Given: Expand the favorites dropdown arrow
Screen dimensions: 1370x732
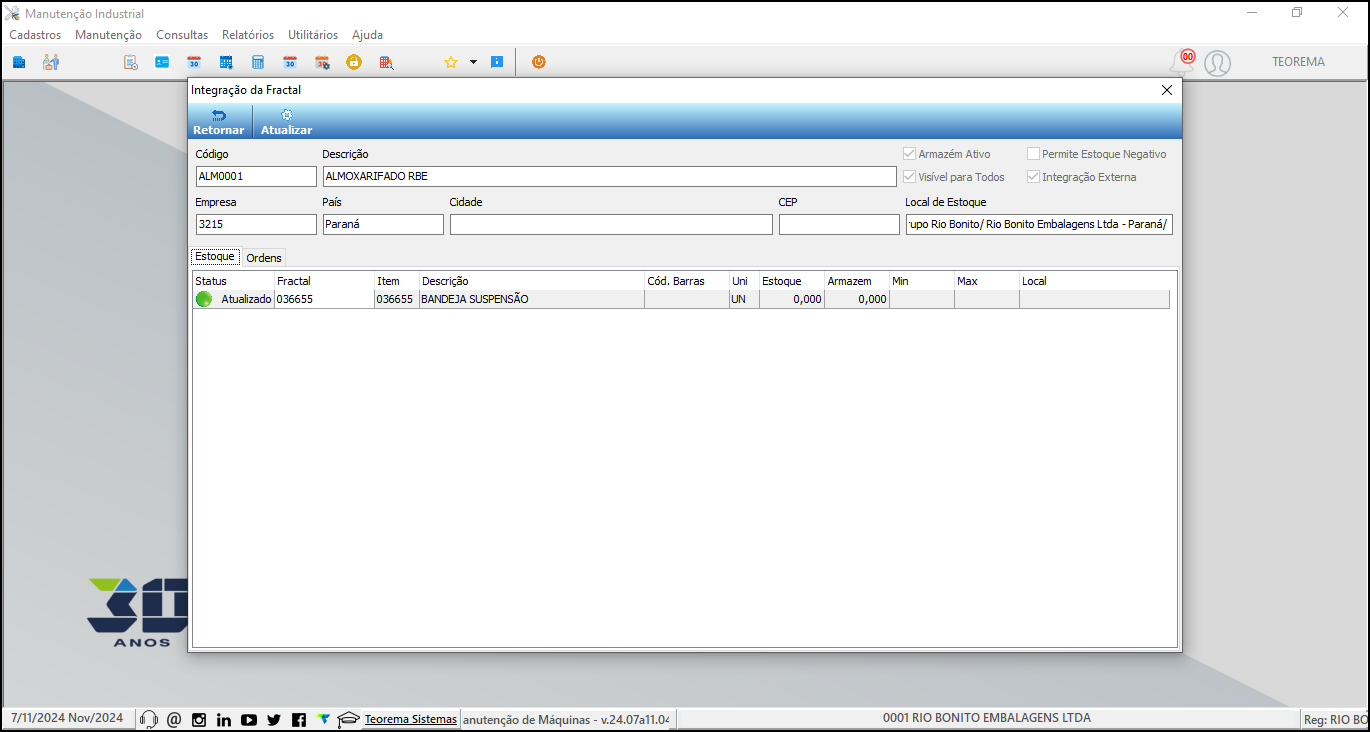Looking at the screenshot, I should click(x=473, y=62).
